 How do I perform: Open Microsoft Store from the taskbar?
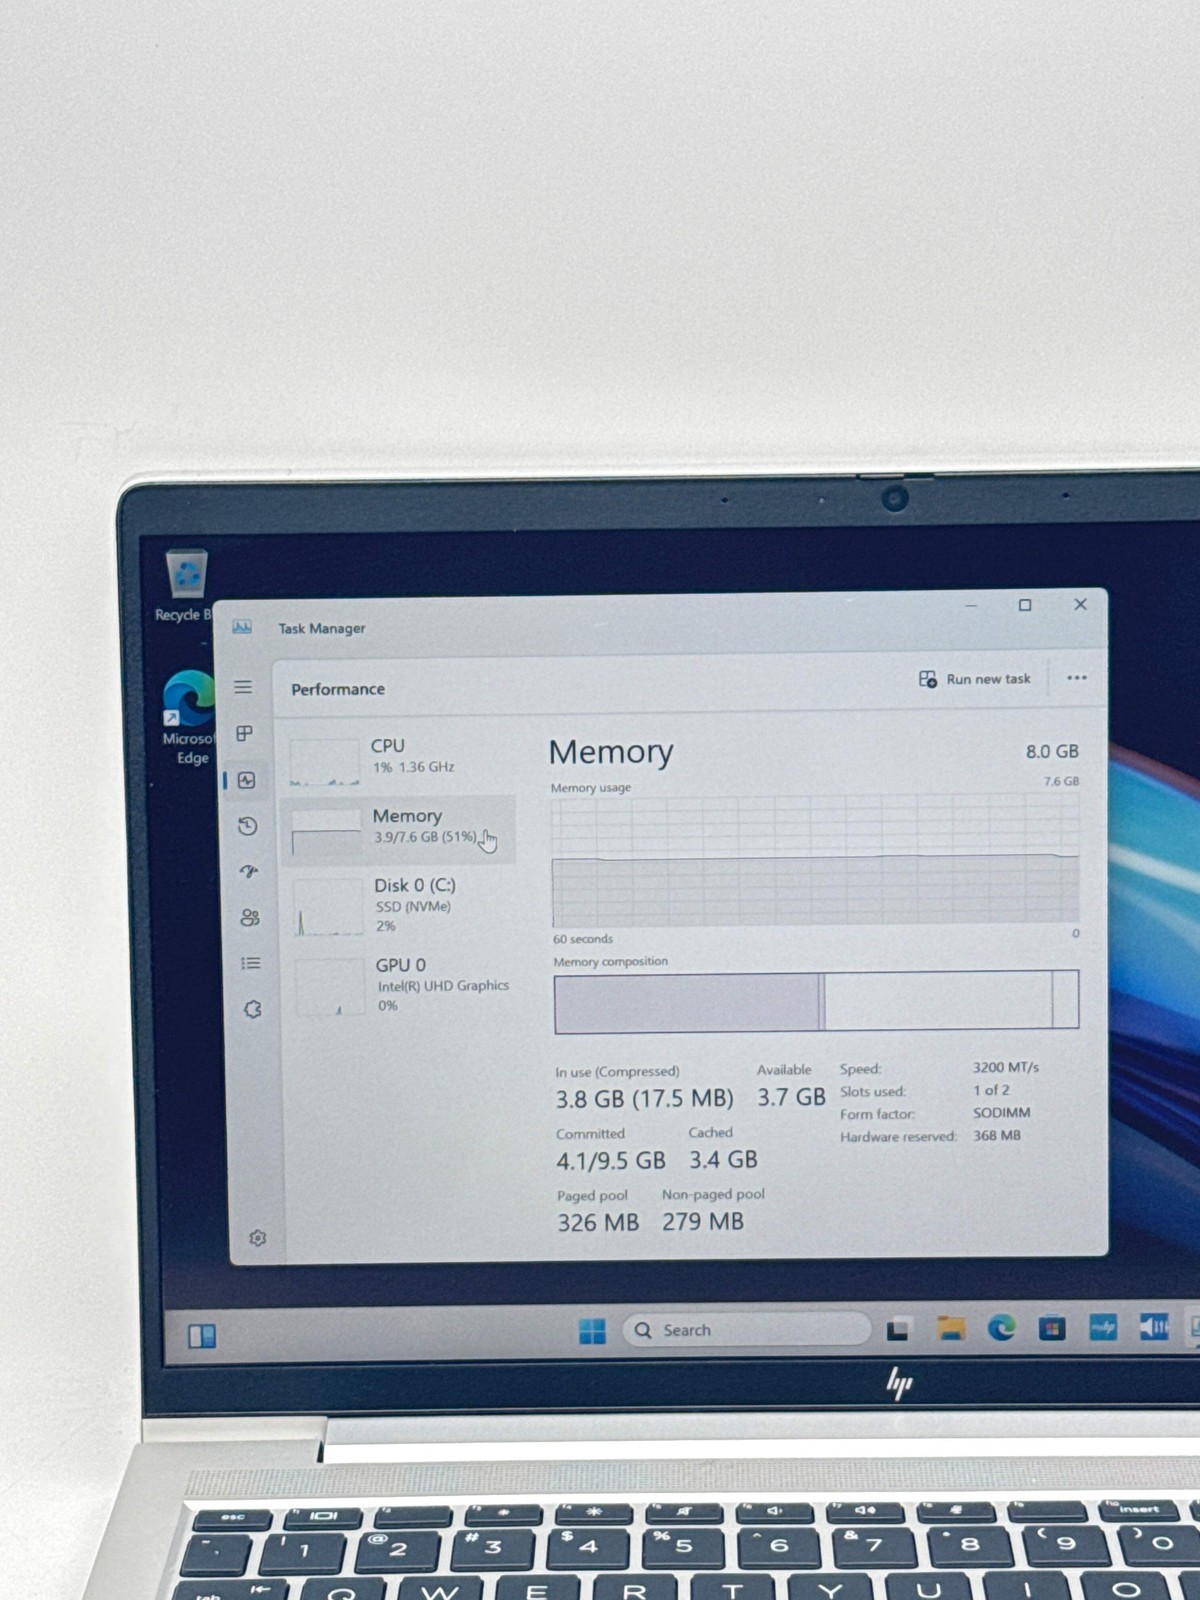pyautogui.click(x=1051, y=1328)
